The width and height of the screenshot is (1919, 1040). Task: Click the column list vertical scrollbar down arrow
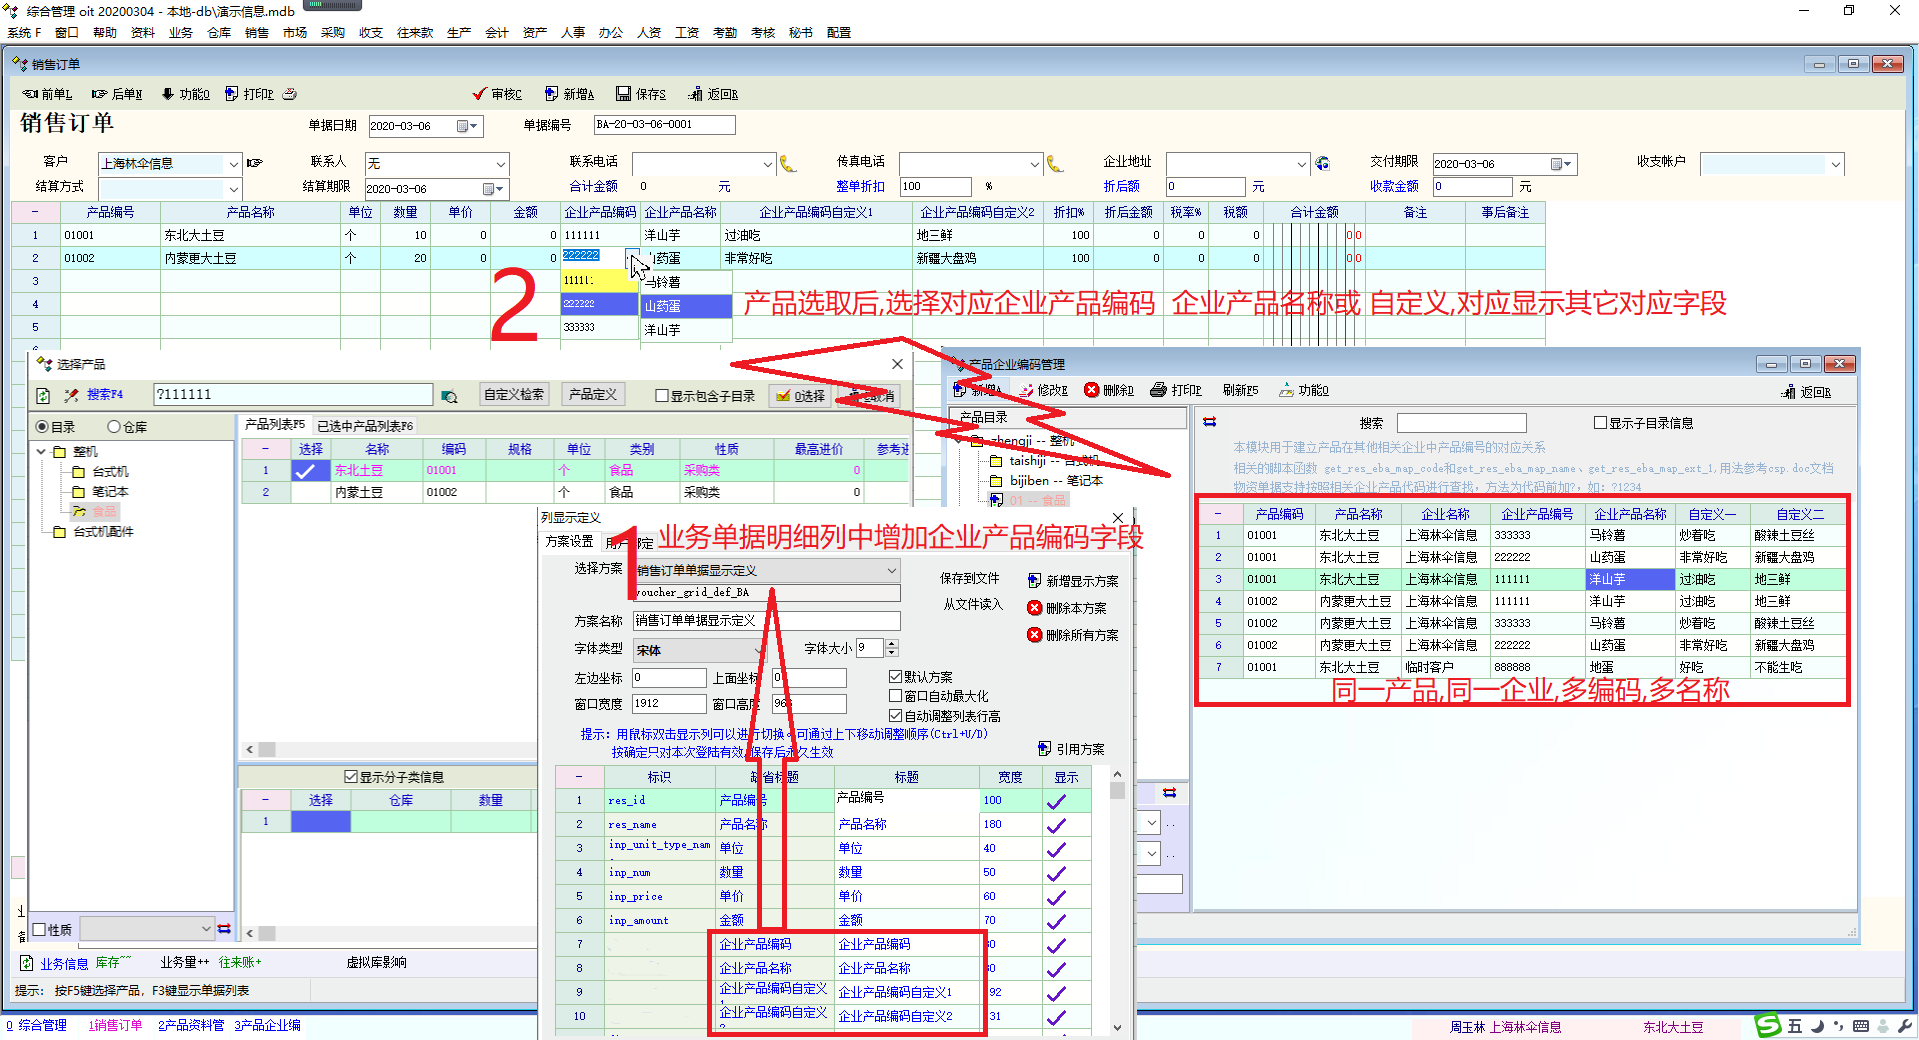pos(1117,1027)
